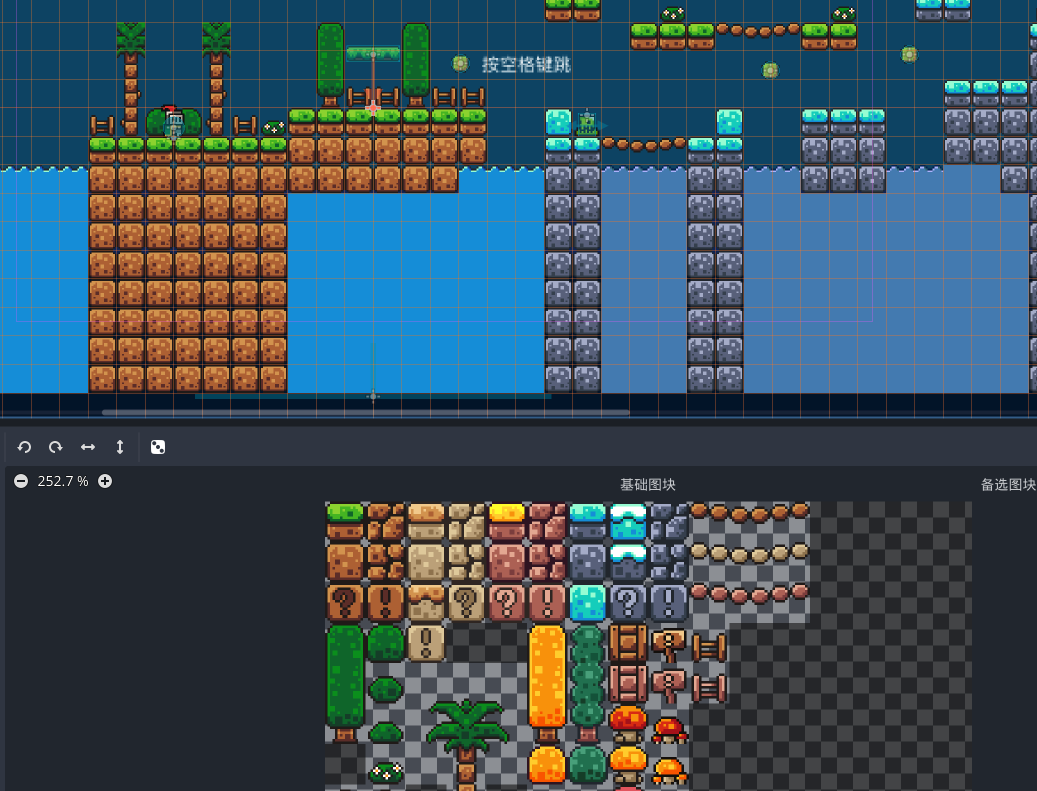Screen dimensions: 1037x791
Task: Pick the tall teal tree tile
Action: [587, 683]
